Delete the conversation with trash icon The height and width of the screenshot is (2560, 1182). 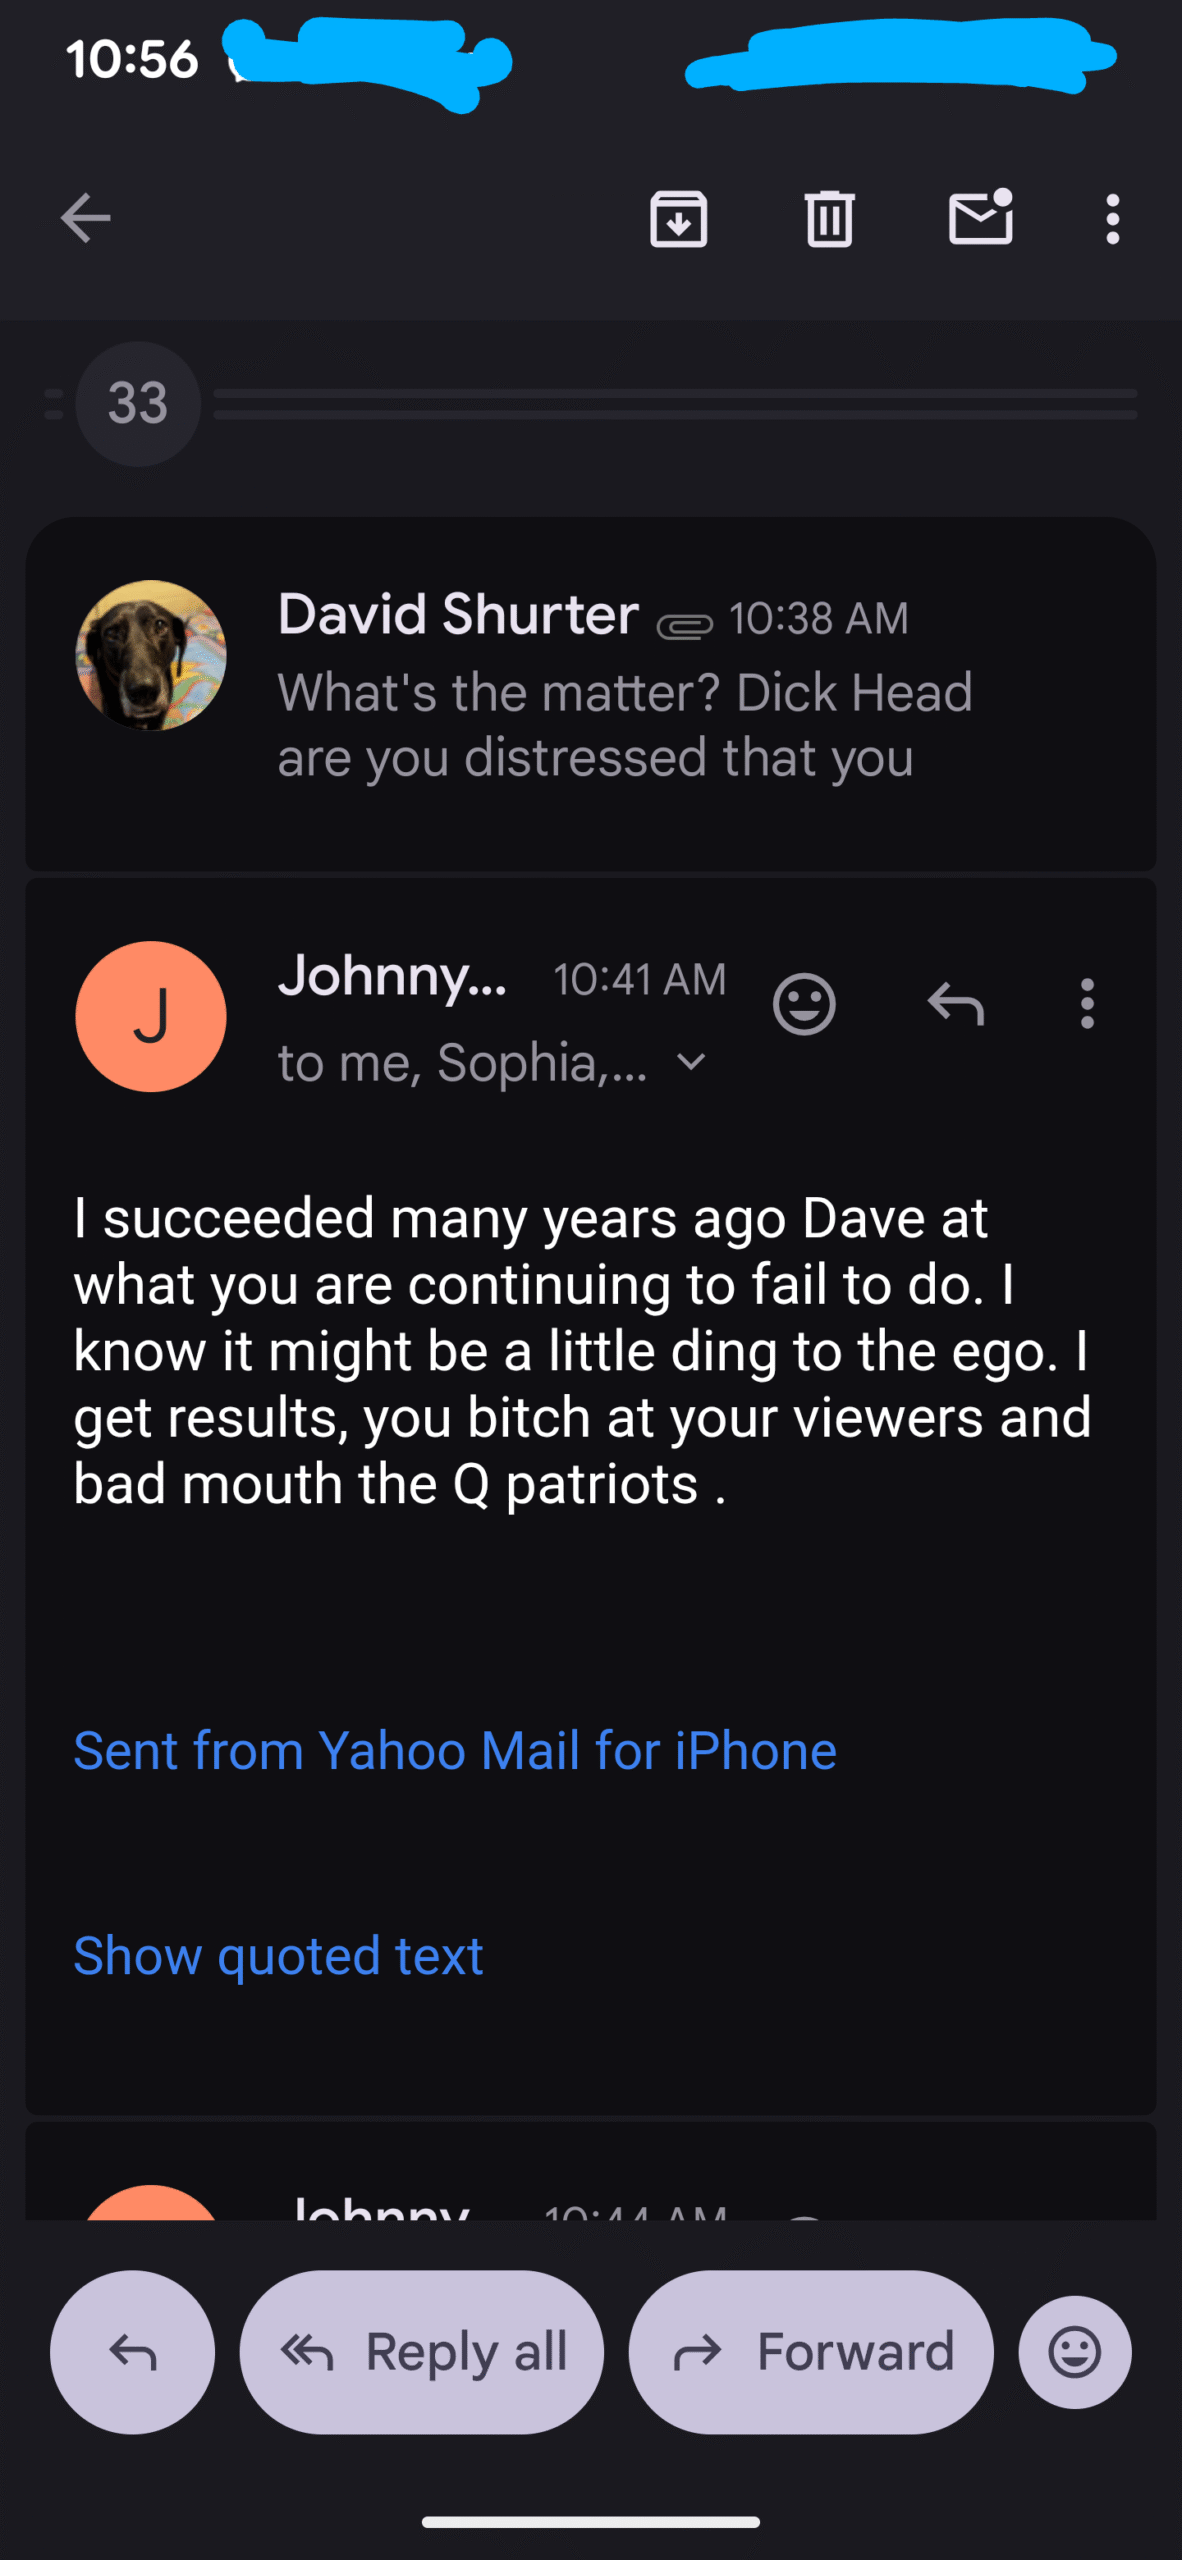click(829, 218)
